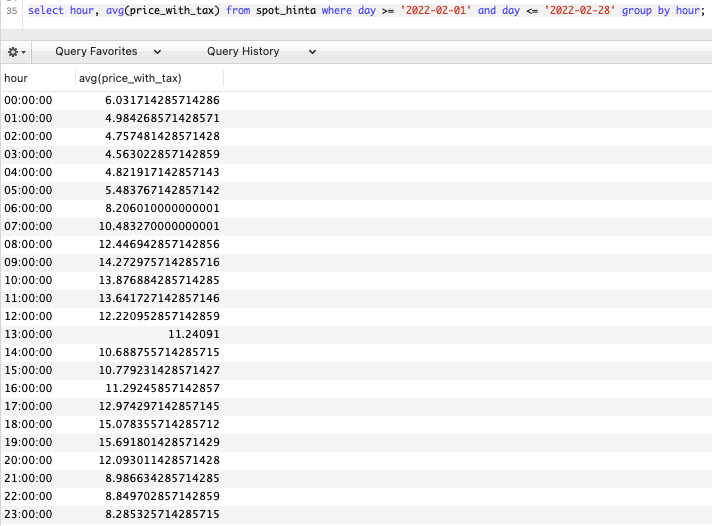
Task: Click line number 35 in the gutter
Action: [x=11, y=10]
